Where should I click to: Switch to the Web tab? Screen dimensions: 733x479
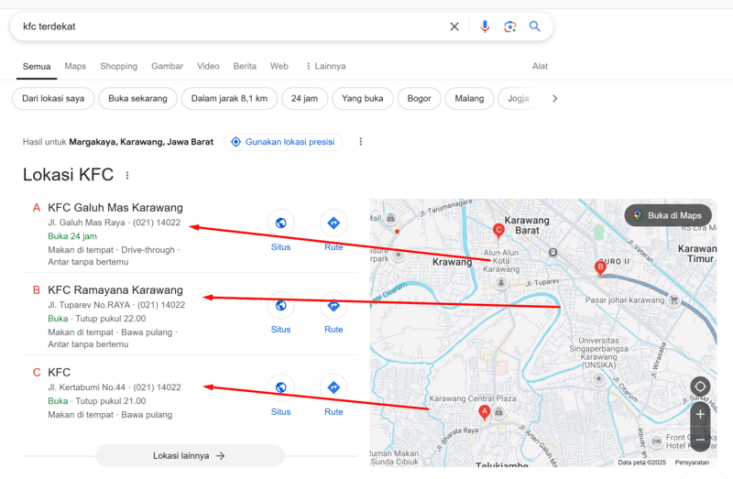[279, 66]
